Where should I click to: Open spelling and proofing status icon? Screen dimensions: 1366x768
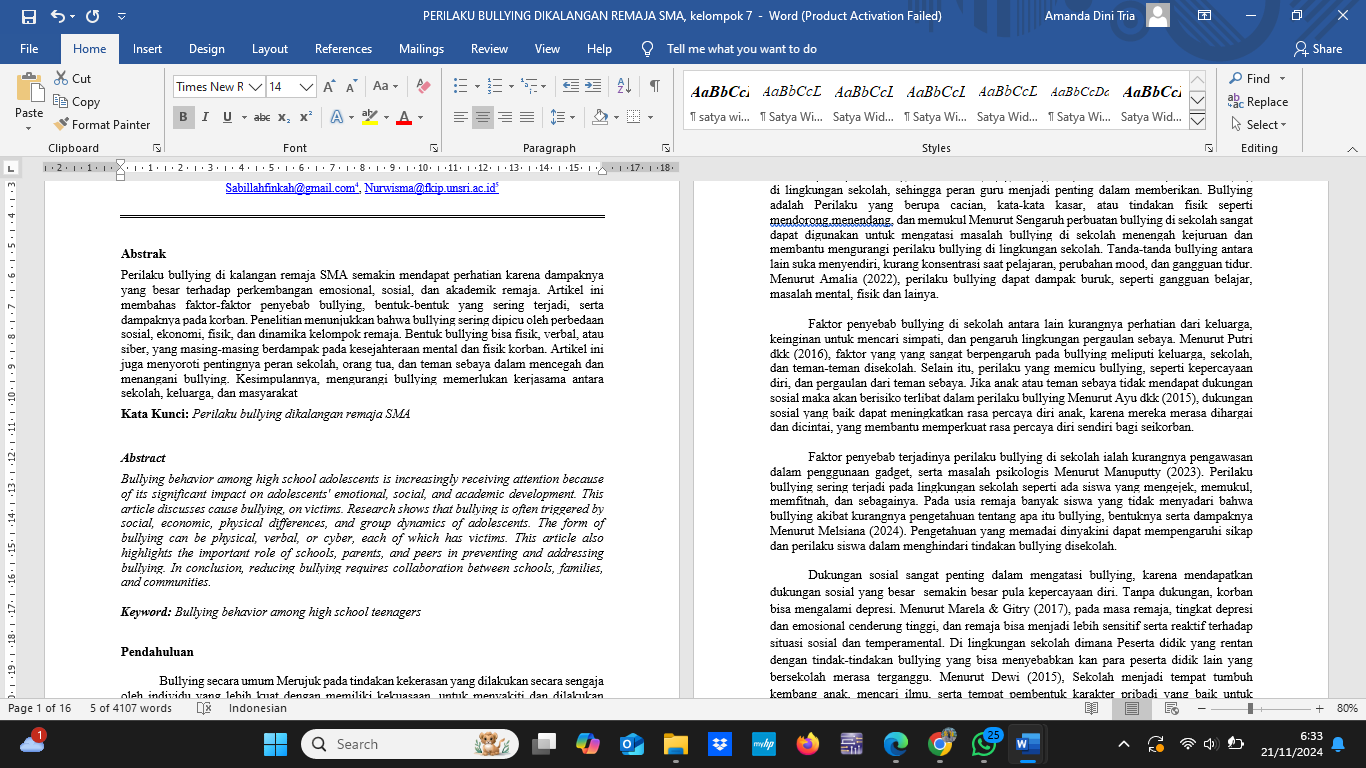[204, 708]
